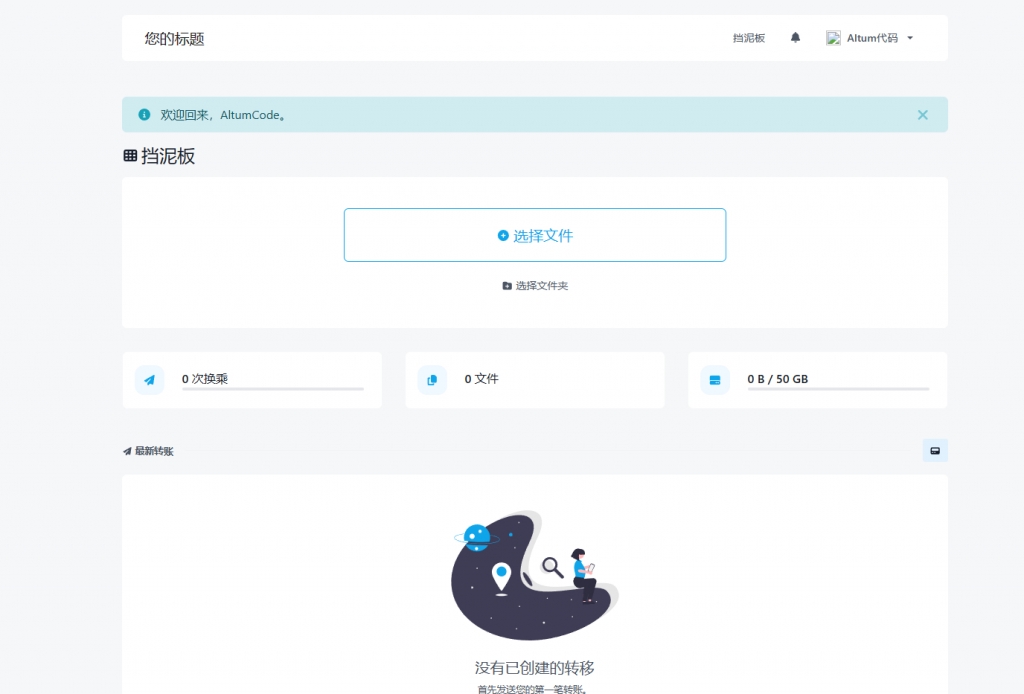Click the 0 B / 50 GB progress bar

tap(838, 389)
